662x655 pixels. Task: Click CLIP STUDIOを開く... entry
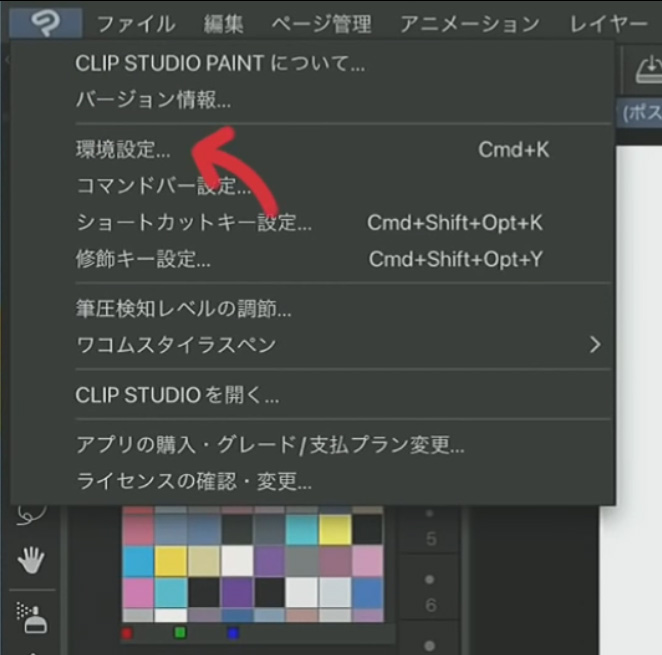177,395
